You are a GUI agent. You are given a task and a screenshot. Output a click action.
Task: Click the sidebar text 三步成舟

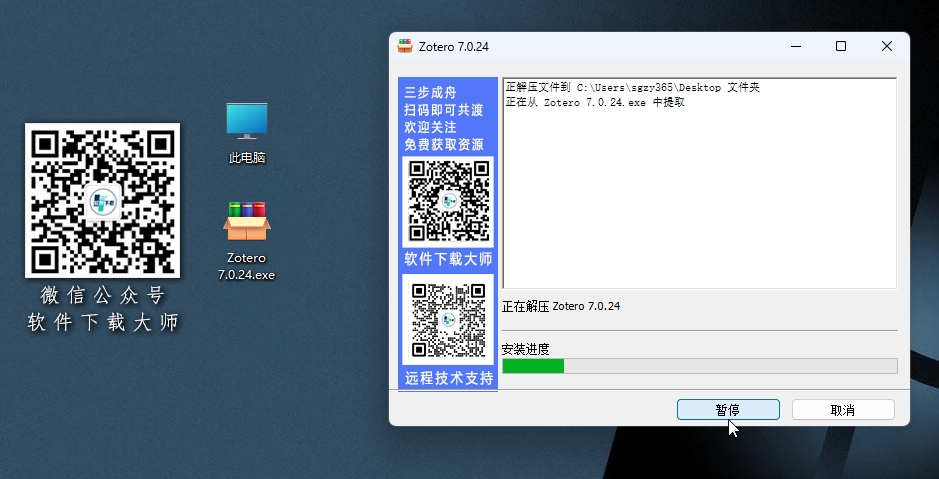431,93
